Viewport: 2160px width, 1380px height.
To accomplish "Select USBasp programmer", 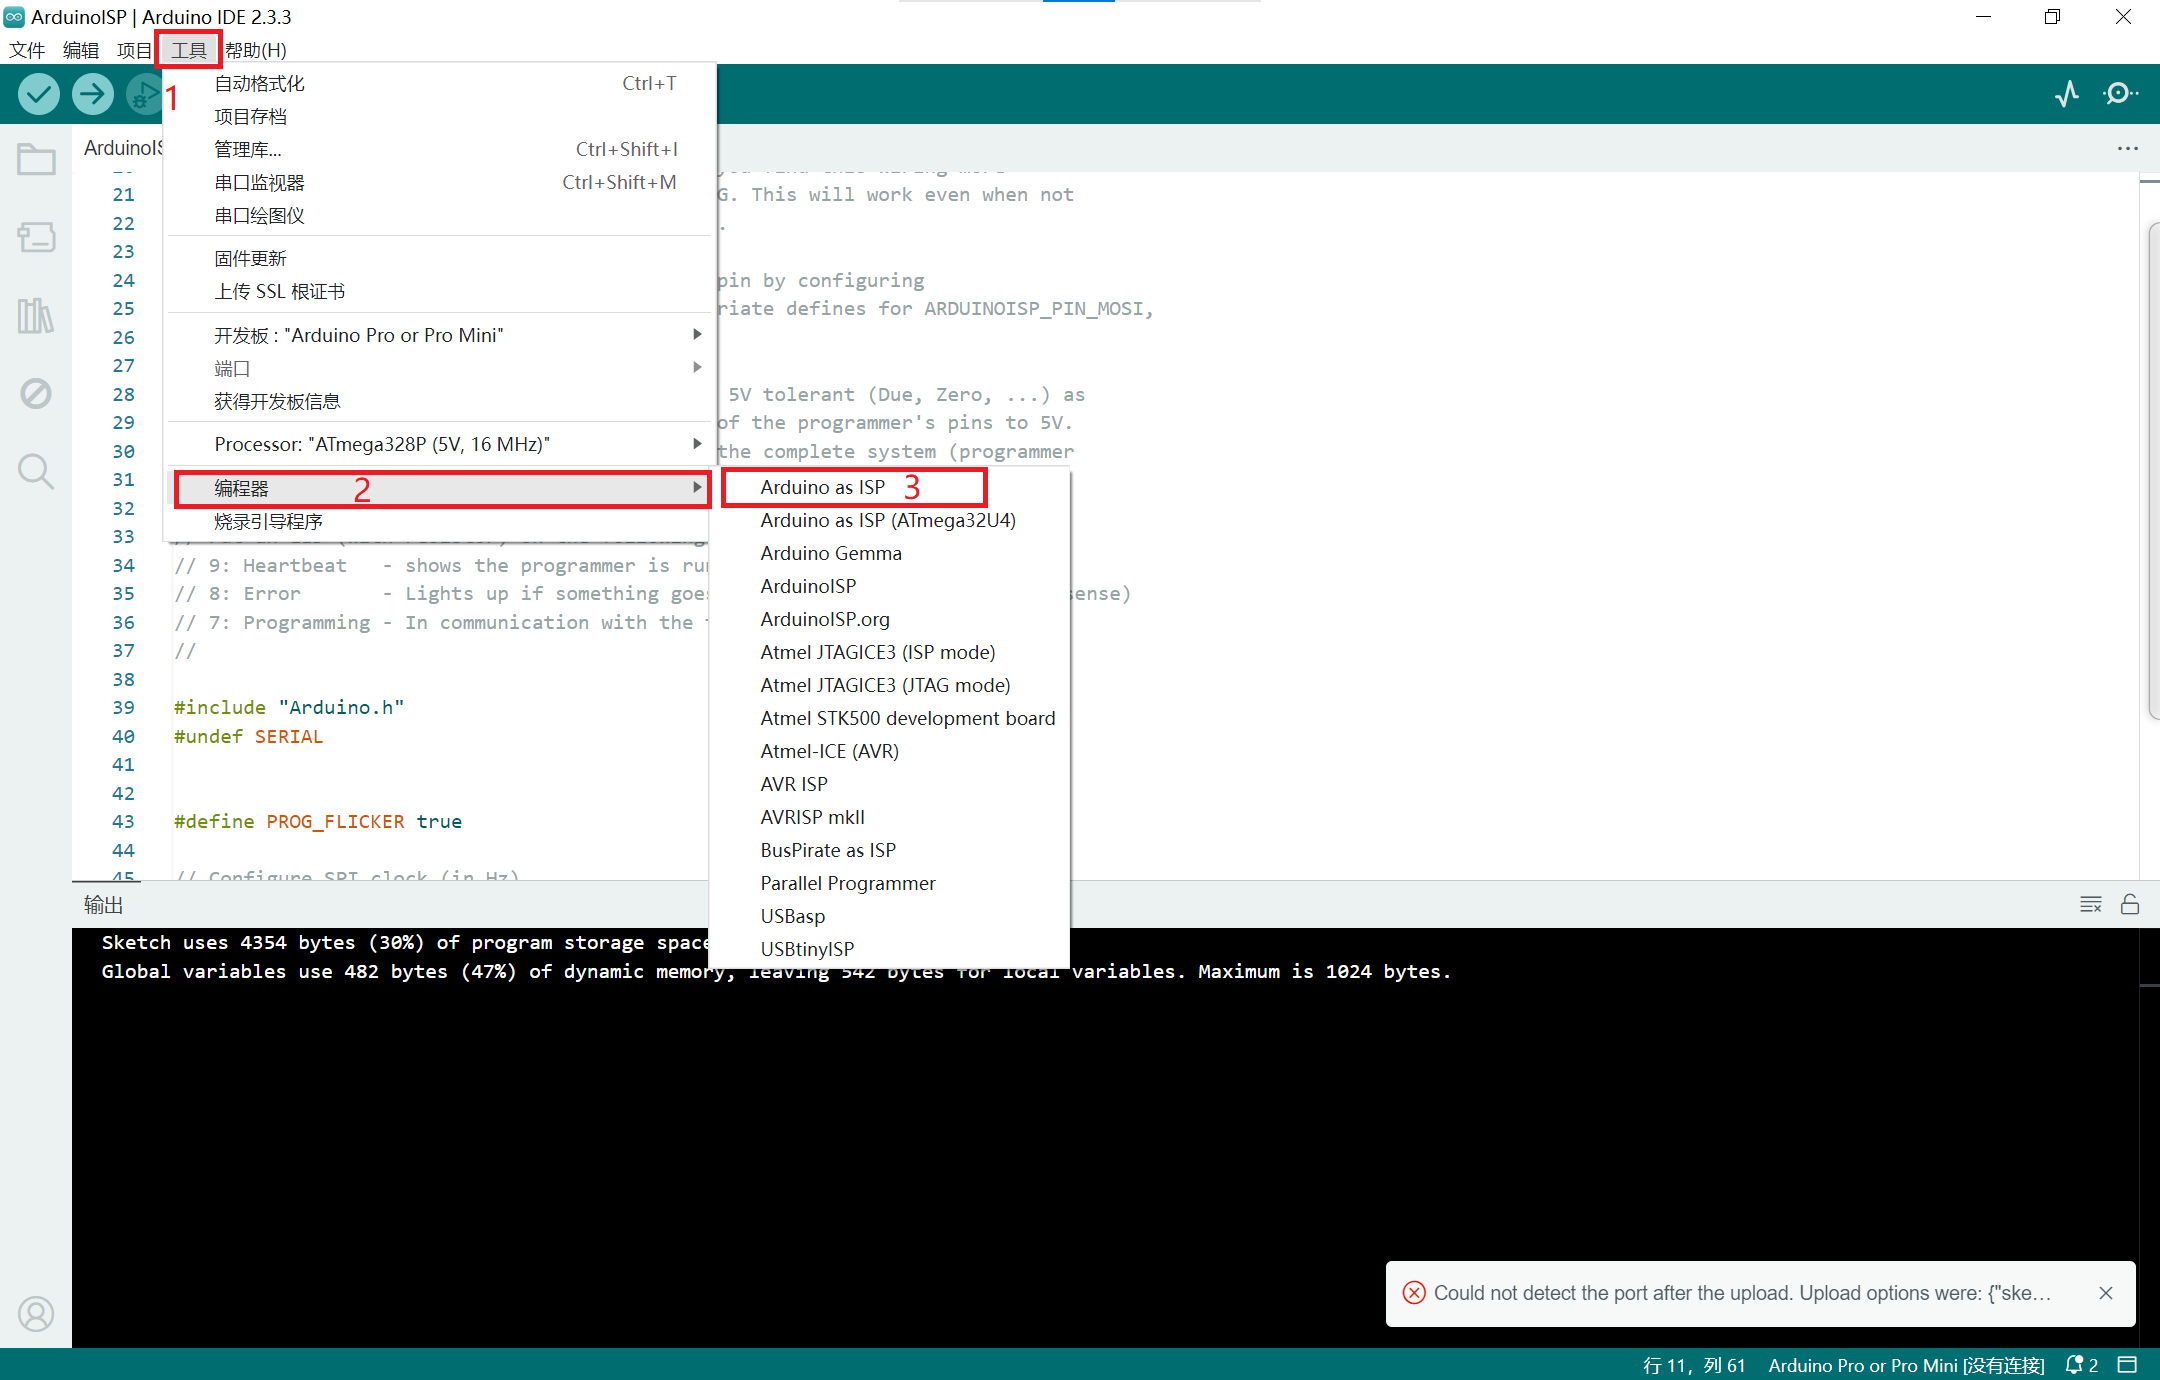I will 889,916.
